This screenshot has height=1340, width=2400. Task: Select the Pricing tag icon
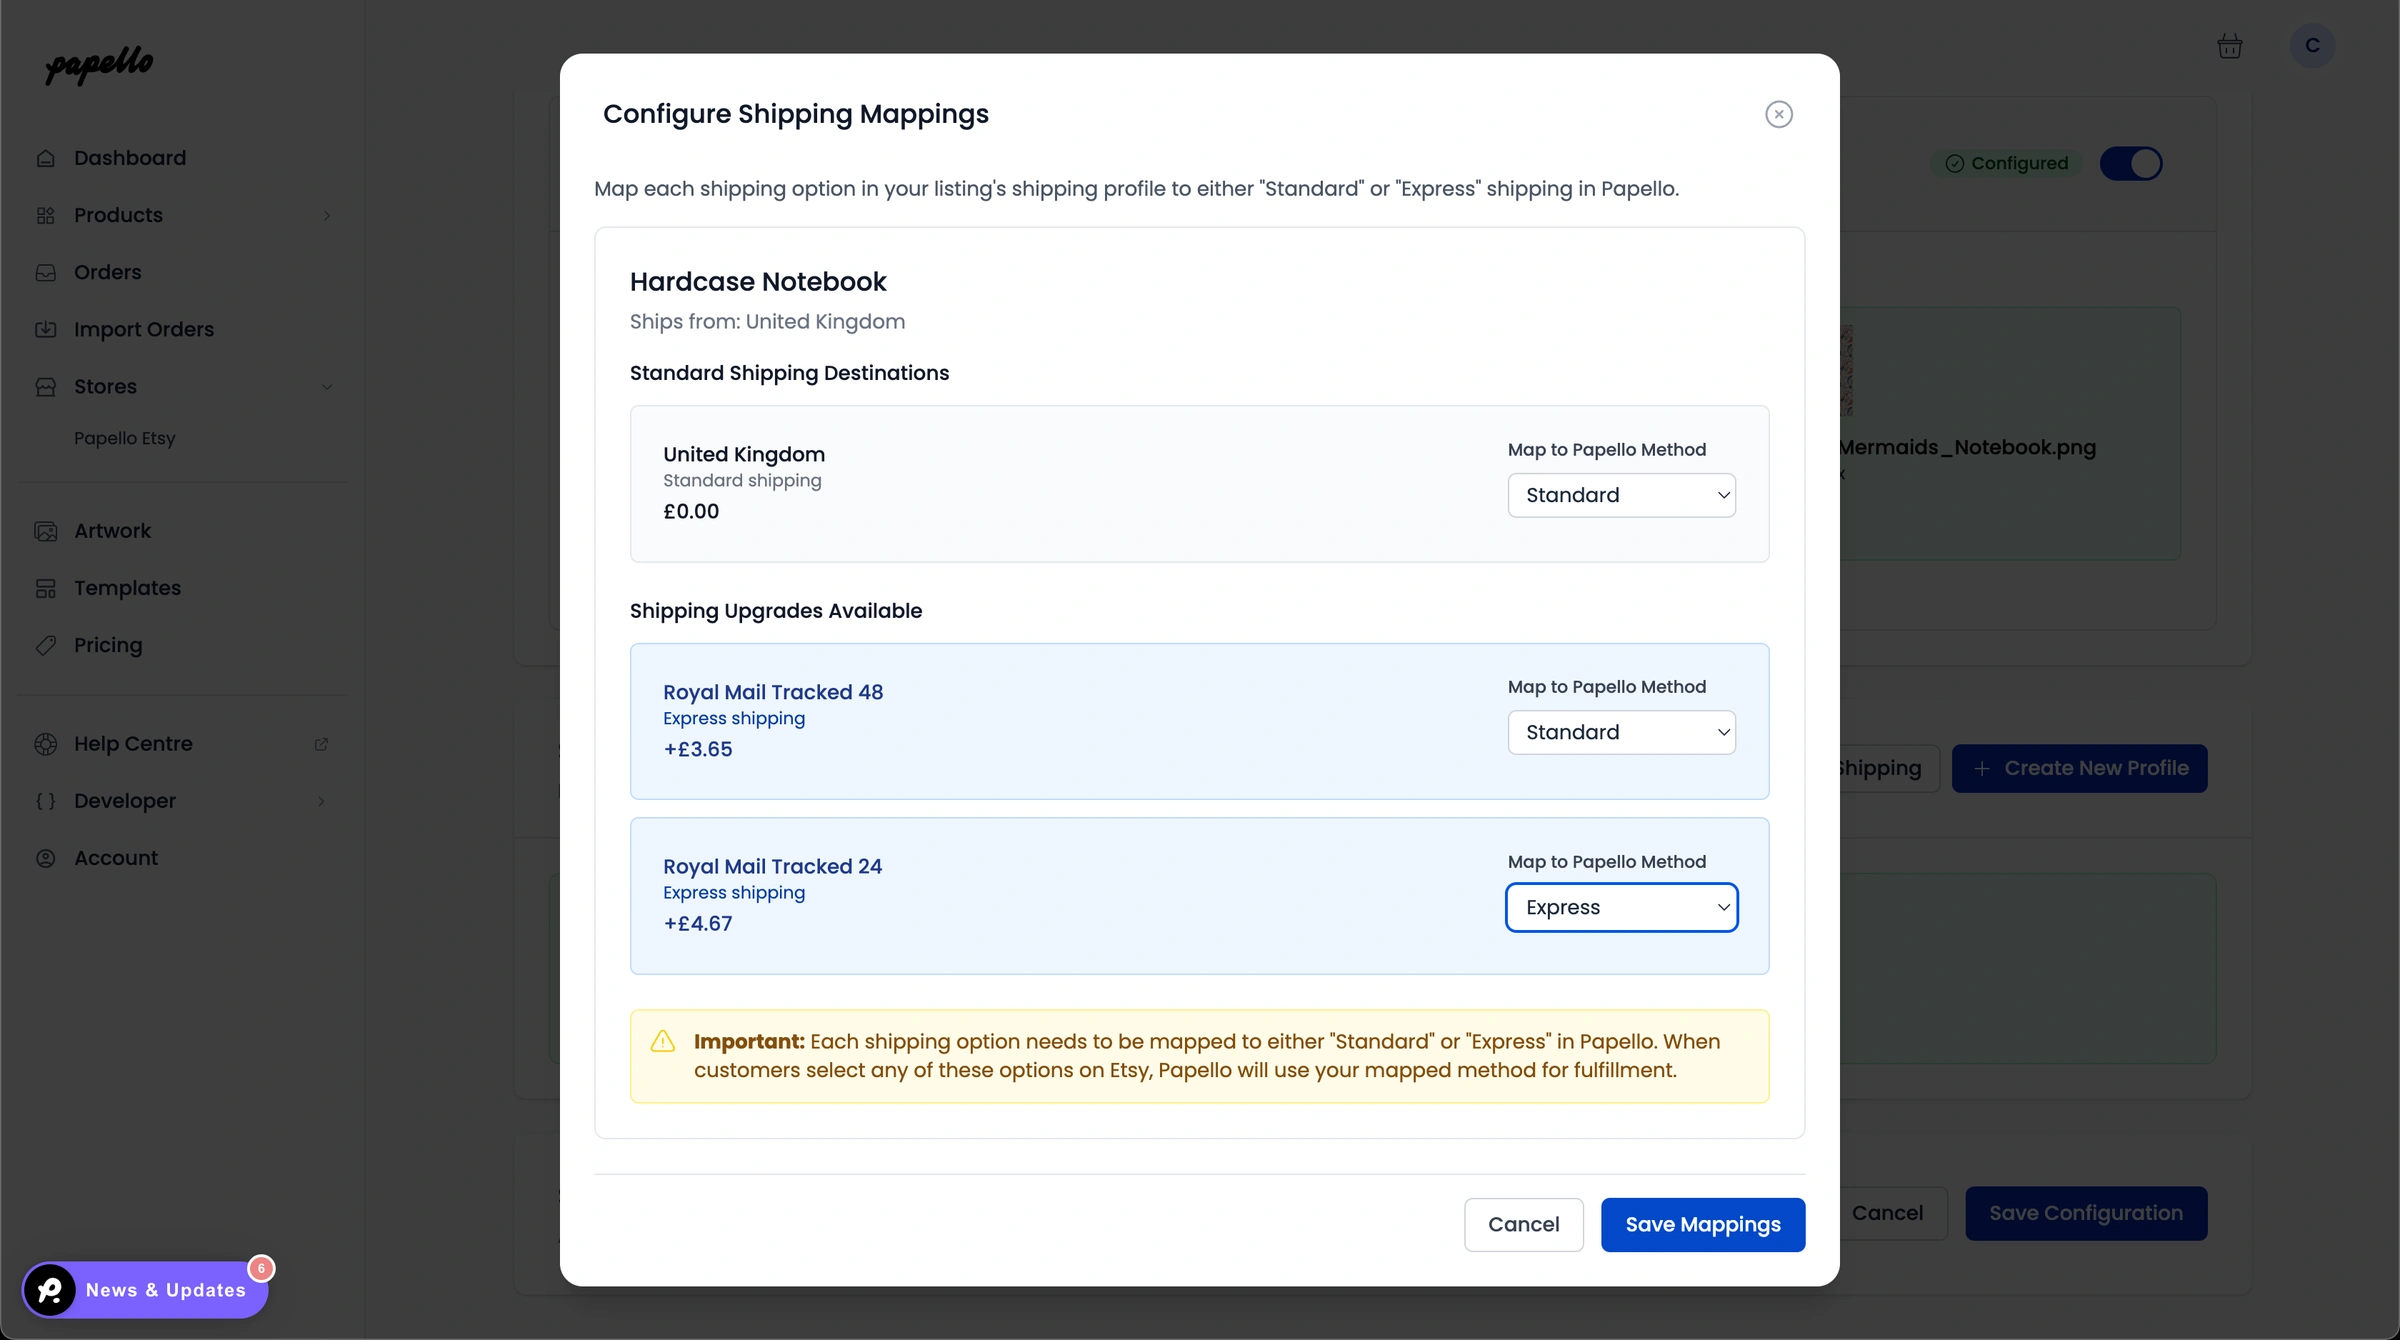click(x=47, y=645)
